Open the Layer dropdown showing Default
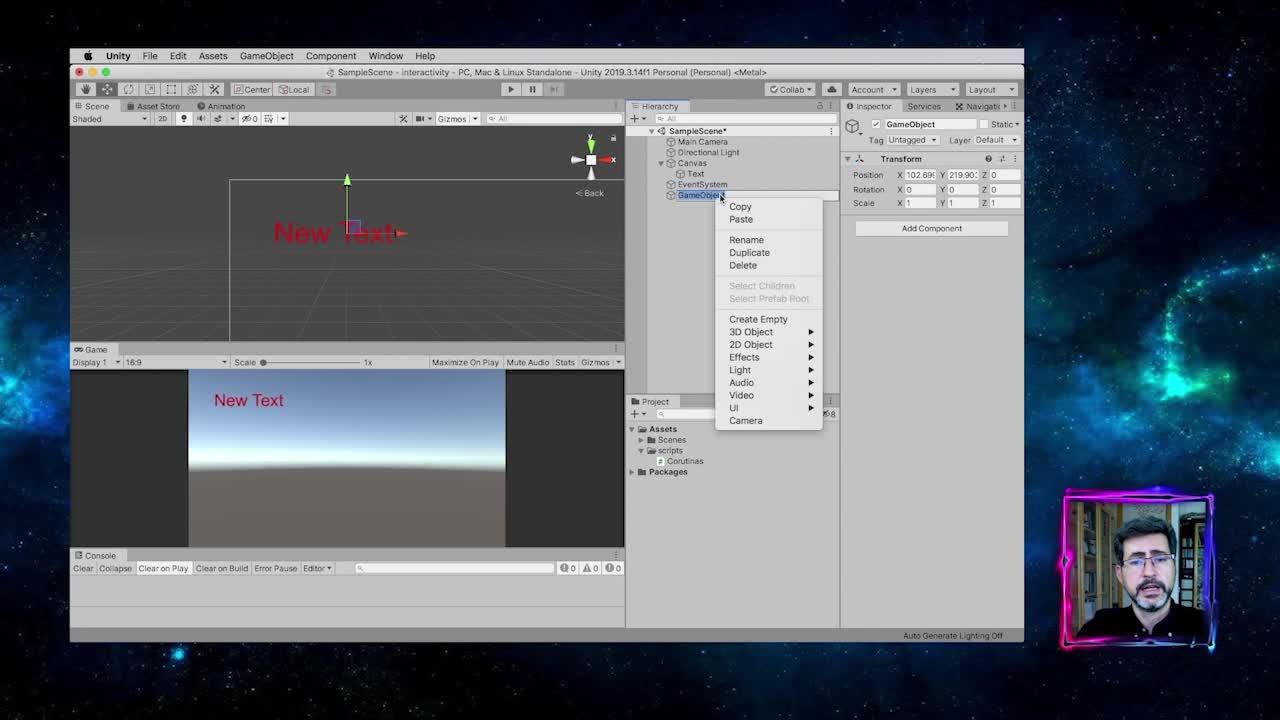The image size is (1280, 720). [995, 140]
